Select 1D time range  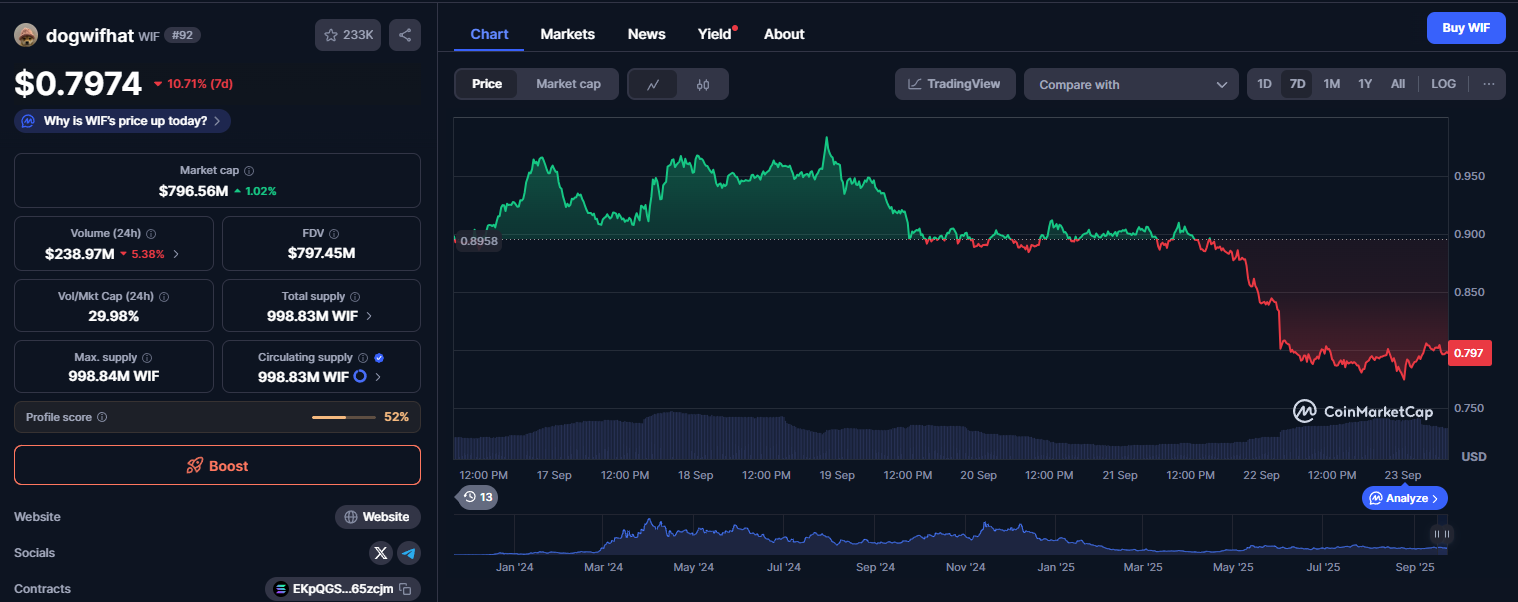[1264, 85]
